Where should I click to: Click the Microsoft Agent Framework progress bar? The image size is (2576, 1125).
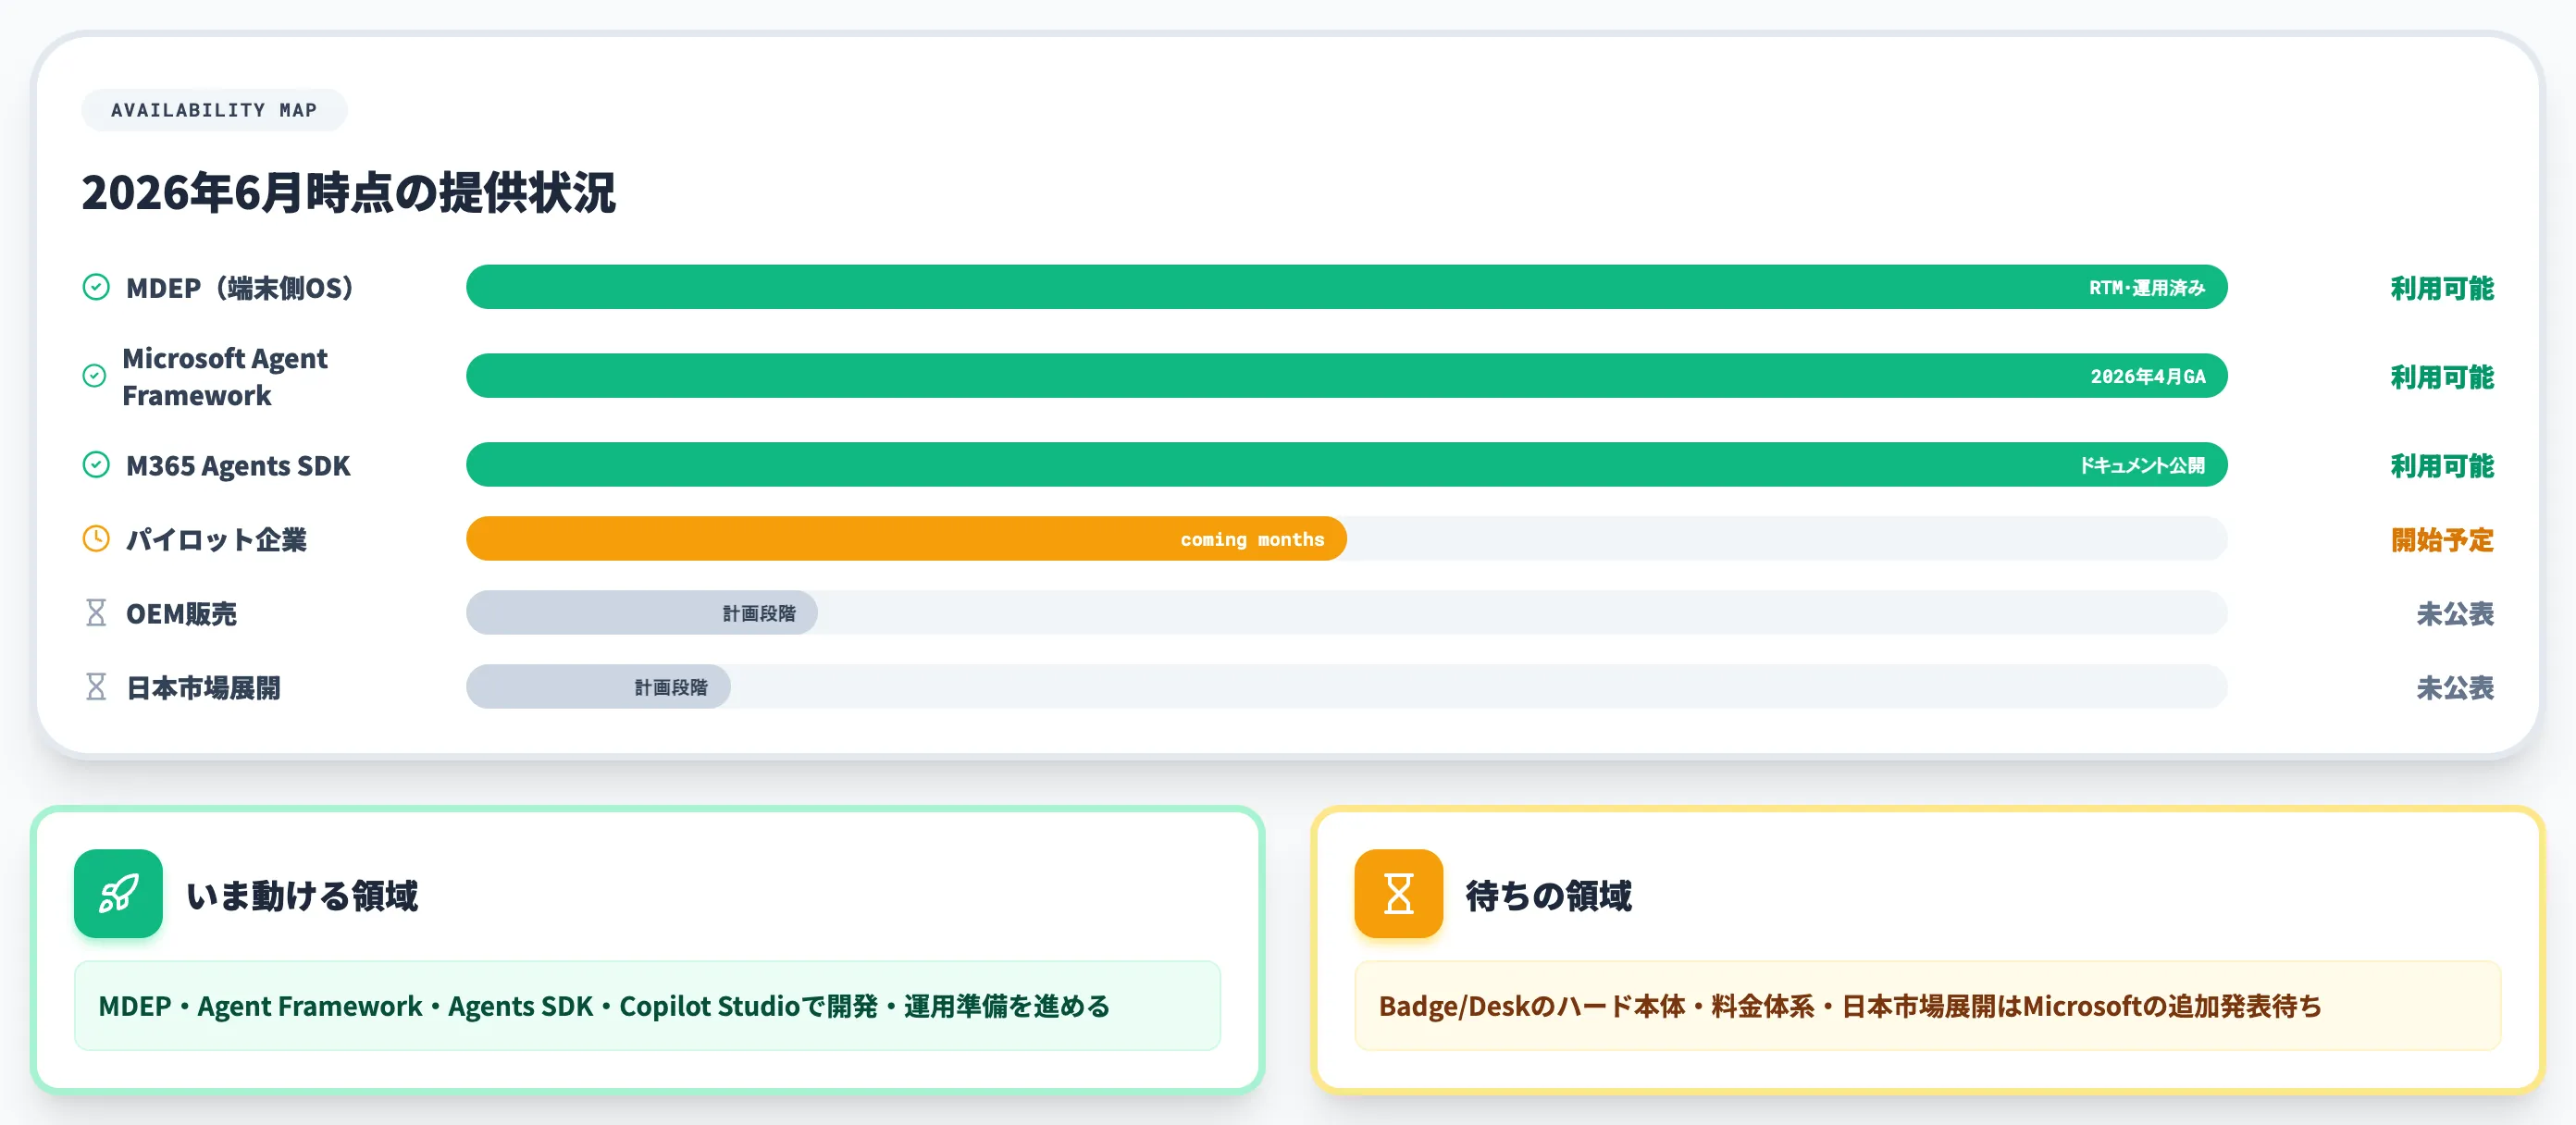[1346, 376]
